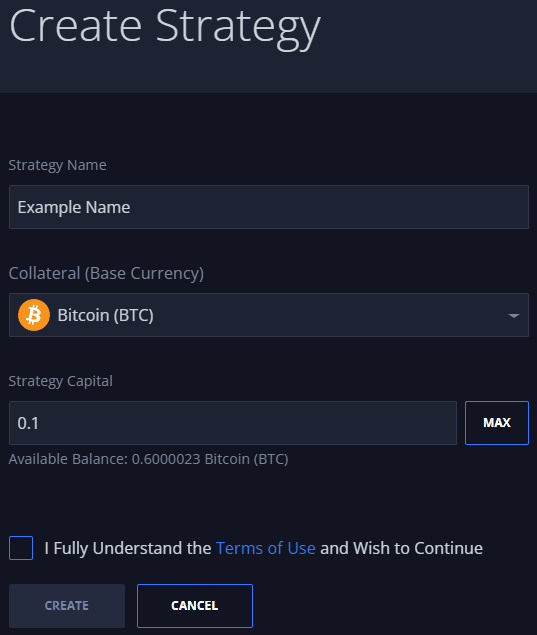Open the Terms of Use link
537x635 pixels.
pyautogui.click(x=266, y=548)
